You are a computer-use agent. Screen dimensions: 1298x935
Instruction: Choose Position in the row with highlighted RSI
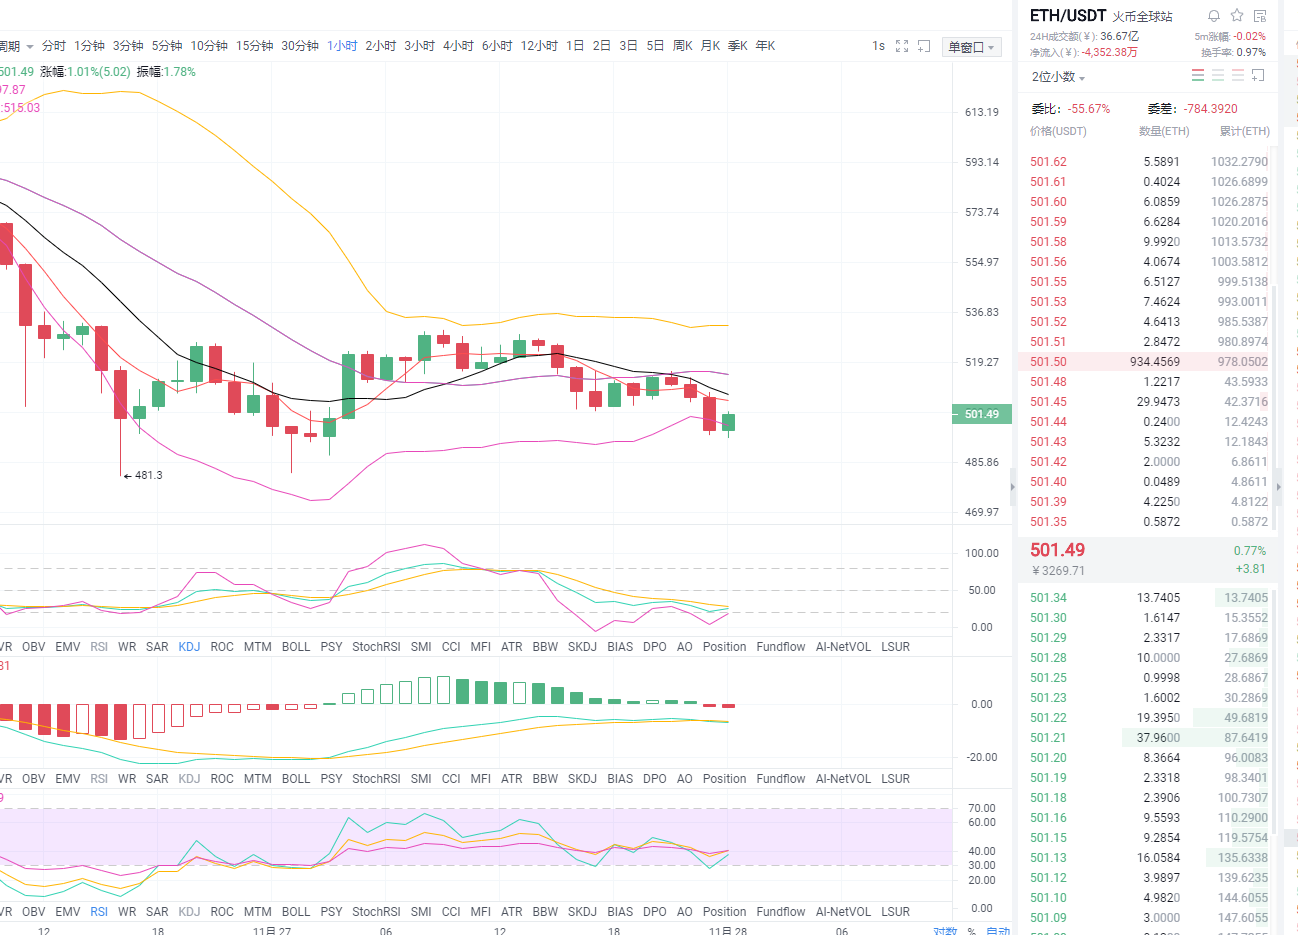coord(724,912)
